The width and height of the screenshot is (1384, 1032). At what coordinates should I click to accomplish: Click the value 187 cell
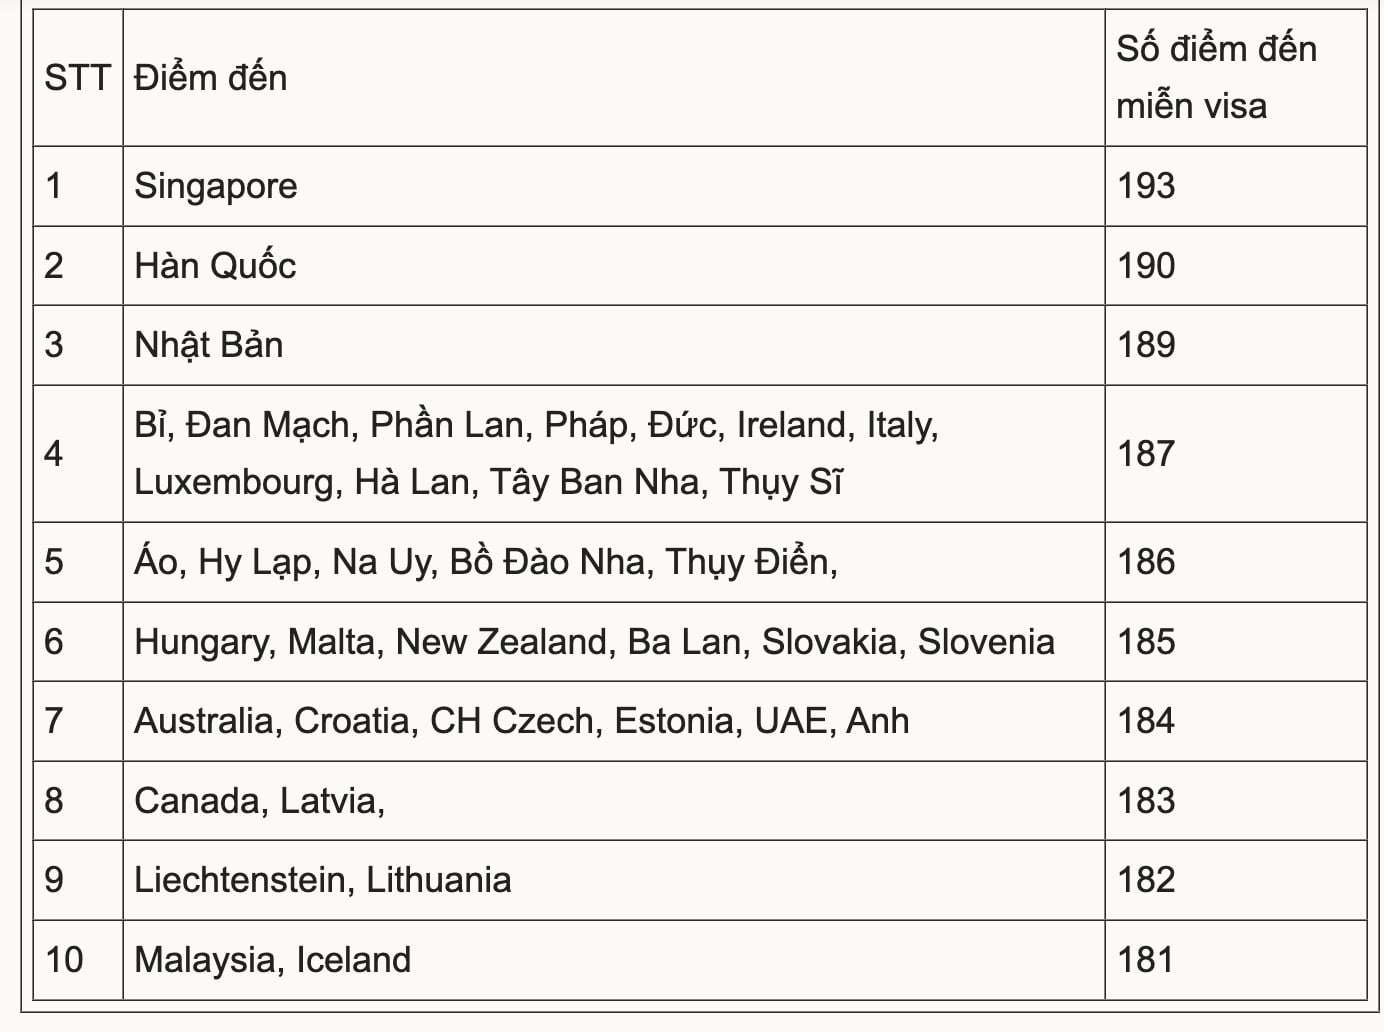[1146, 453]
